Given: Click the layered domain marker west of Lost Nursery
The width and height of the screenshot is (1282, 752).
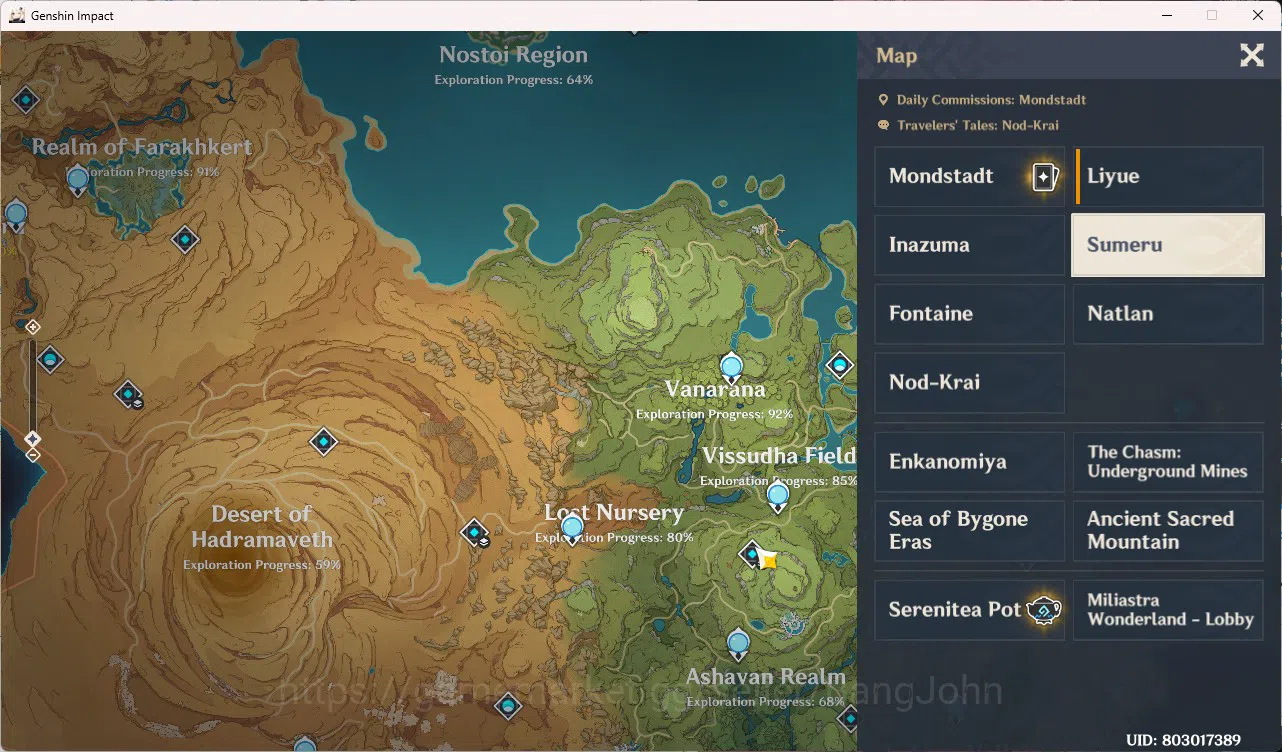Looking at the screenshot, I should point(475,533).
